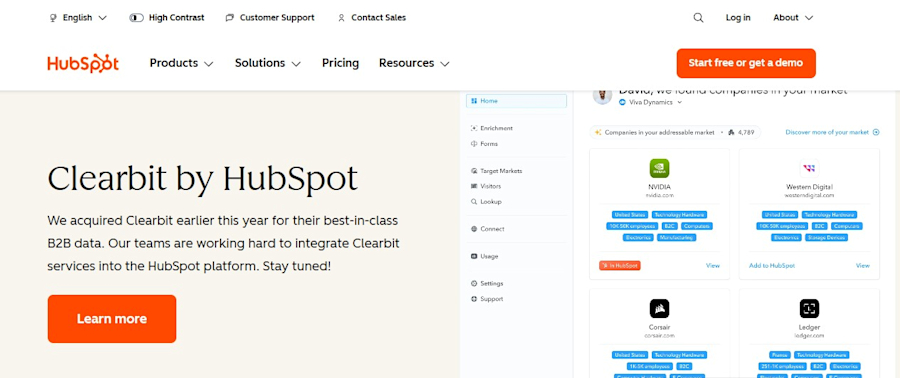Open Visitors in the Clearbit sidebar
This screenshot has width=900, height=378.
pyautogui.click(x=486, y=186)
